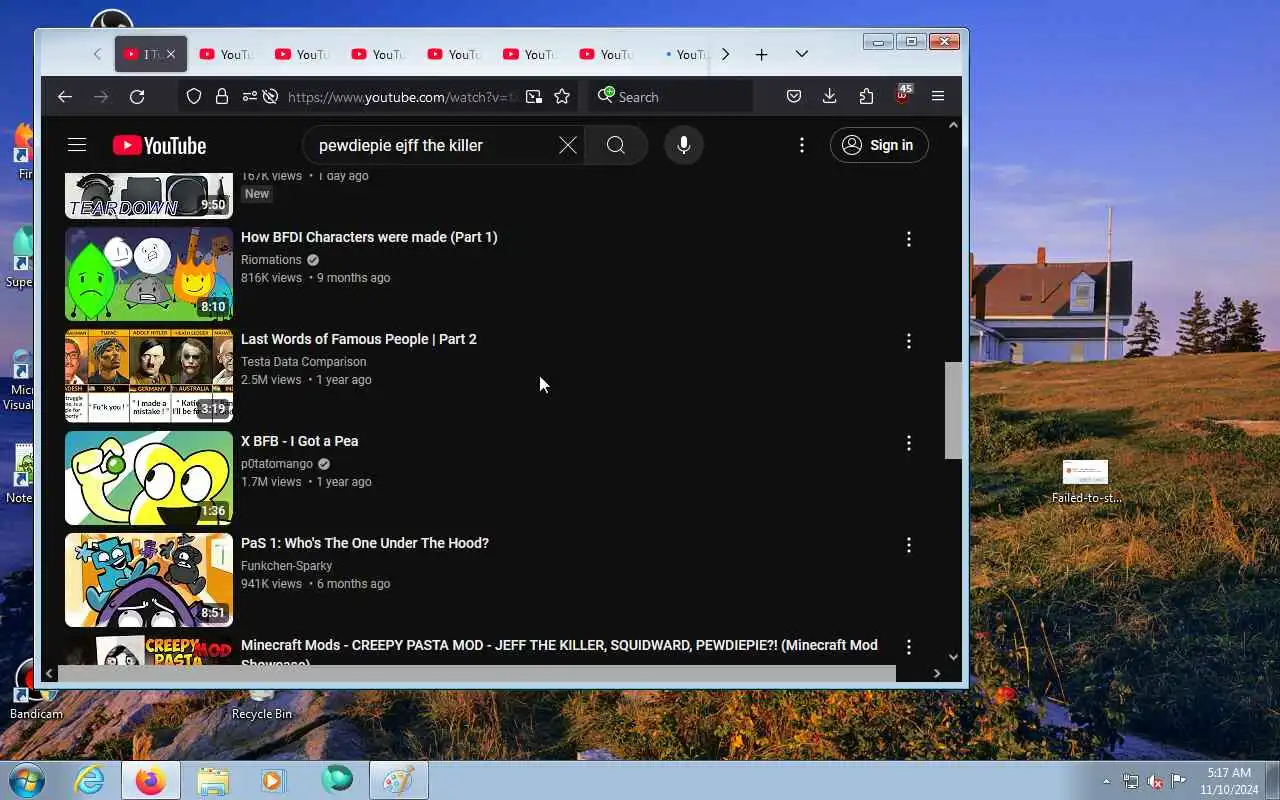Save page to Pocket

[x=793, y=96]
